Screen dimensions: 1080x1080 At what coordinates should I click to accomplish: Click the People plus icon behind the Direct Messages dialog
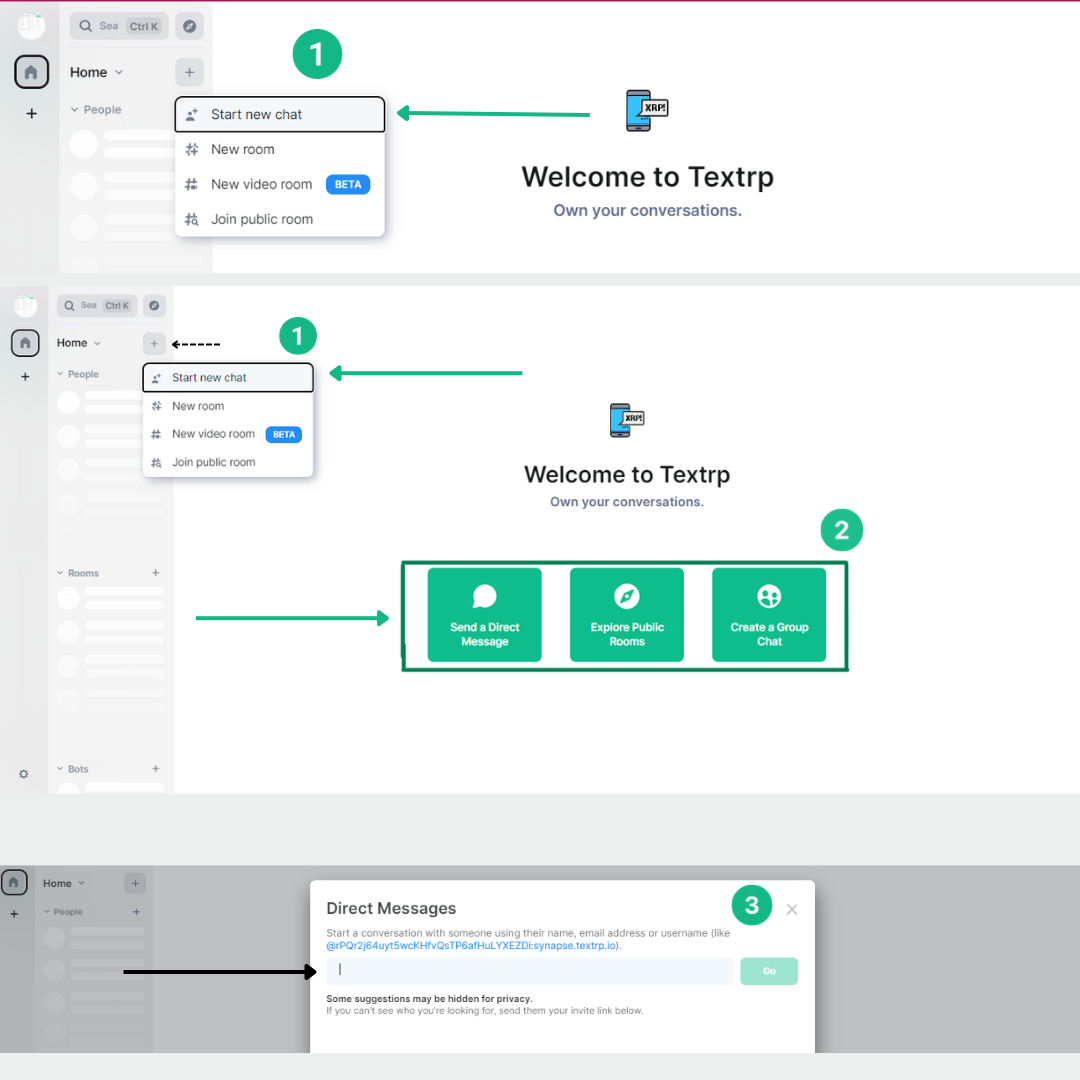pyautogui.click(x=136, y=912)
